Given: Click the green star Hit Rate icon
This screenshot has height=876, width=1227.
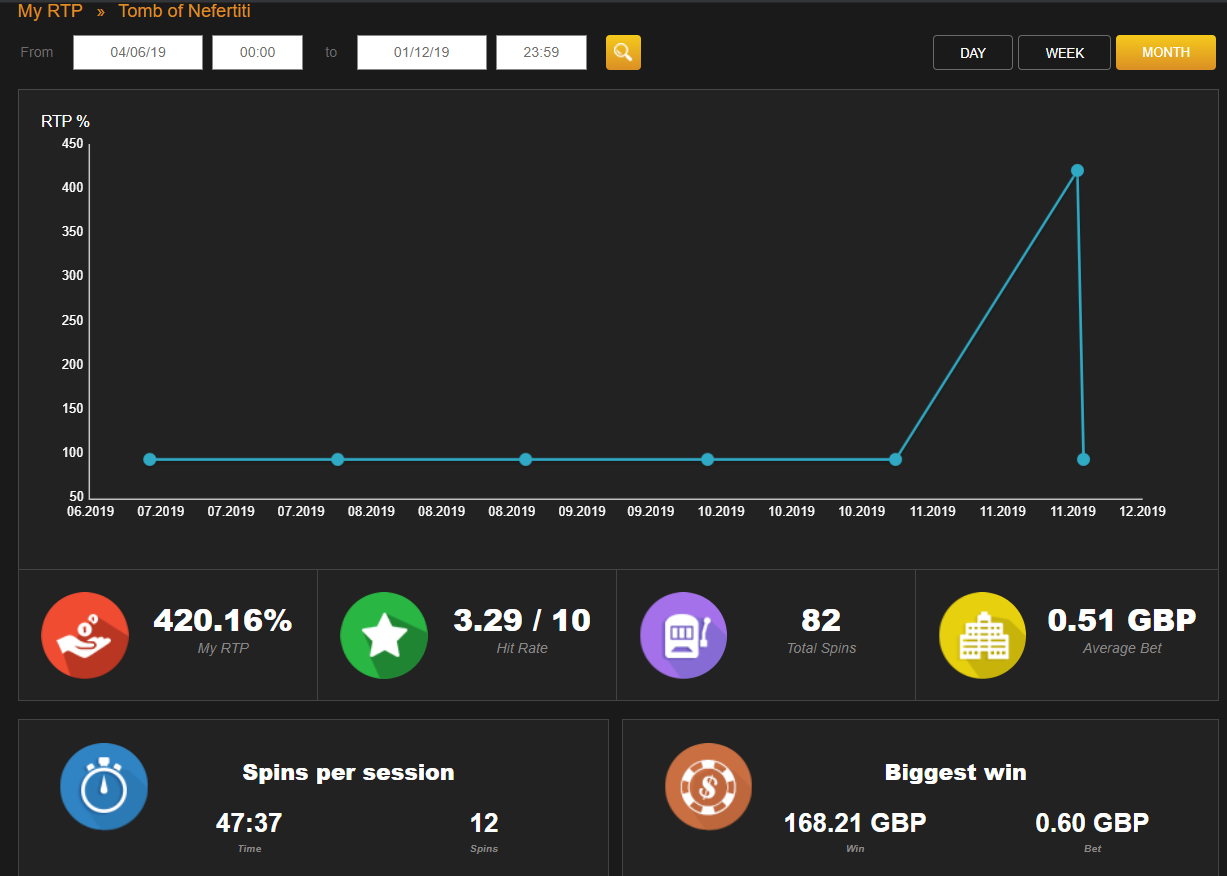Looking at the screenshot, I should click(384, 635).
